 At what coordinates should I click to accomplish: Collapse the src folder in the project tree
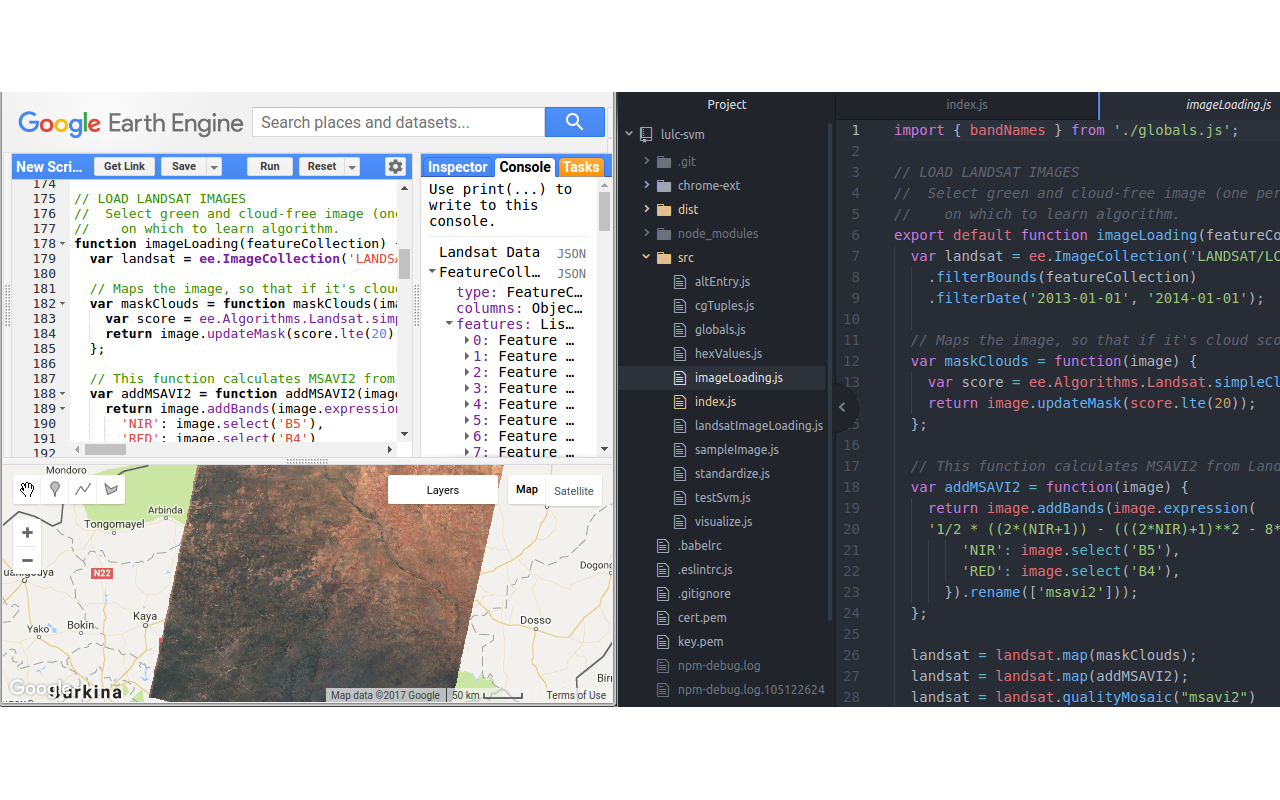(x=647, y=258)
